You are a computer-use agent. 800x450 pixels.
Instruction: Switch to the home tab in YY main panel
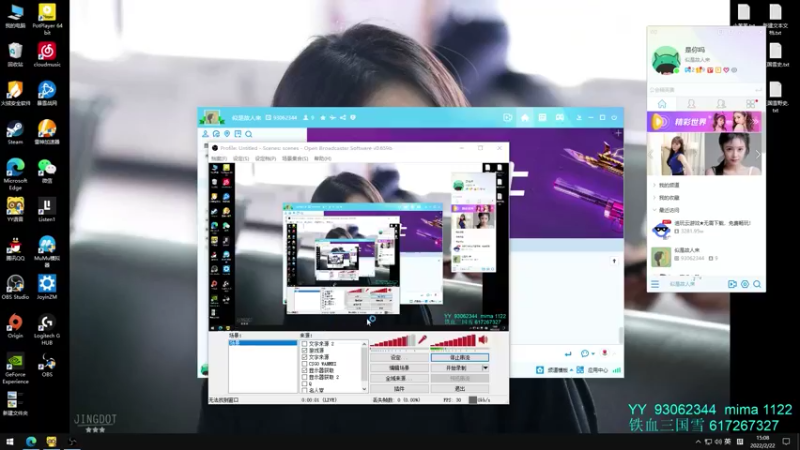click(x=662, y=104)
